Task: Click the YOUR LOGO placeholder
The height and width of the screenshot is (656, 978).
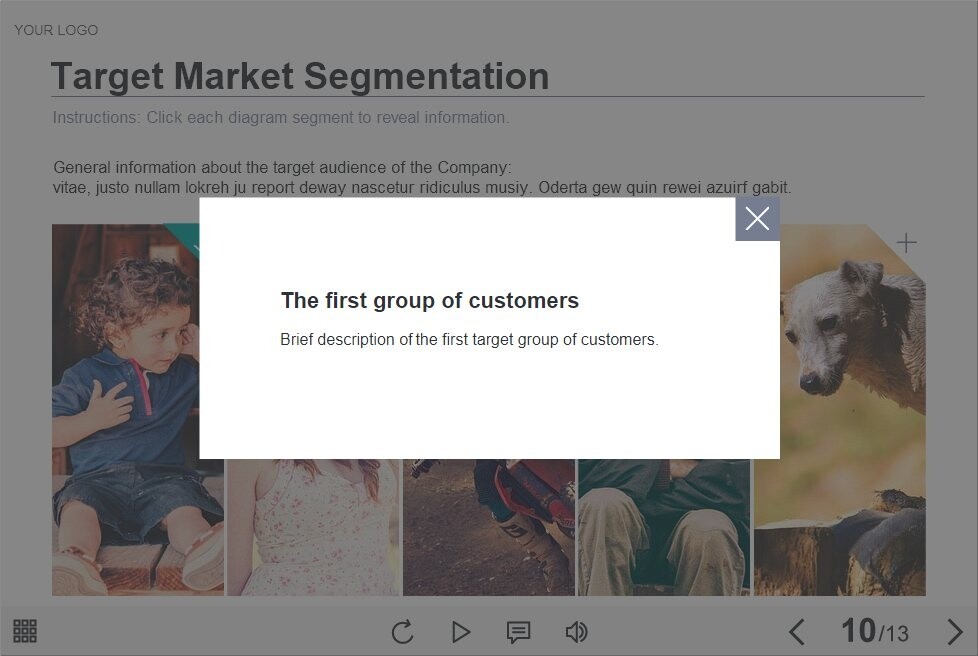Action: (56, 30)
